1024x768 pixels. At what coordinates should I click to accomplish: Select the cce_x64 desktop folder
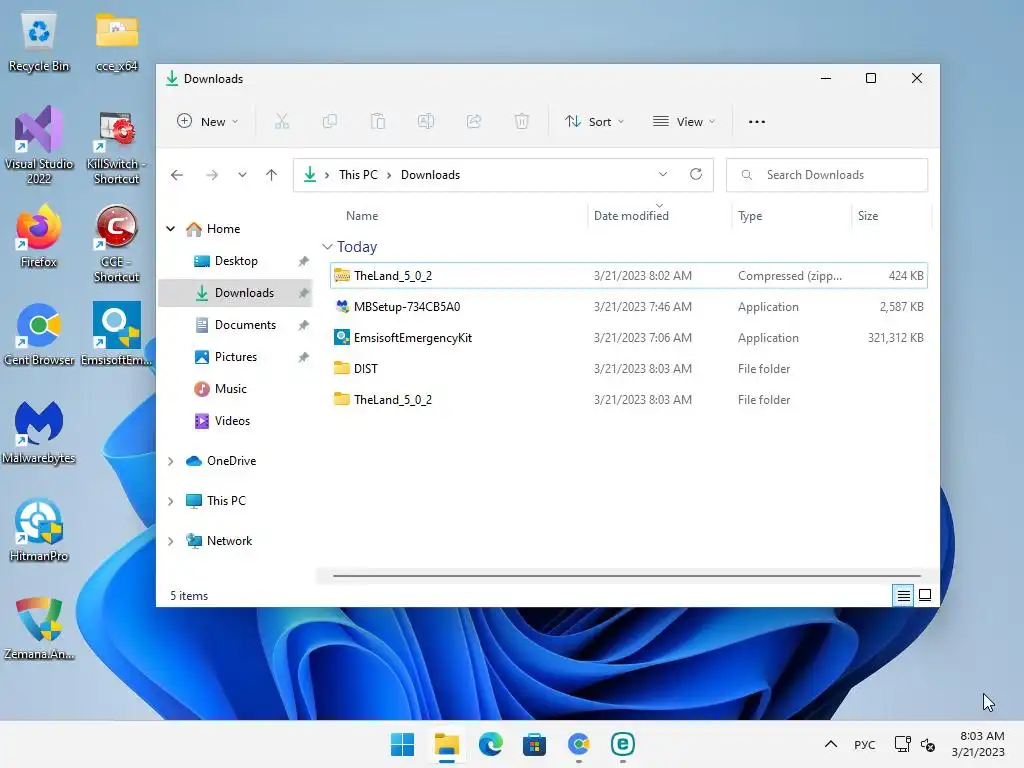pos(116,42)
